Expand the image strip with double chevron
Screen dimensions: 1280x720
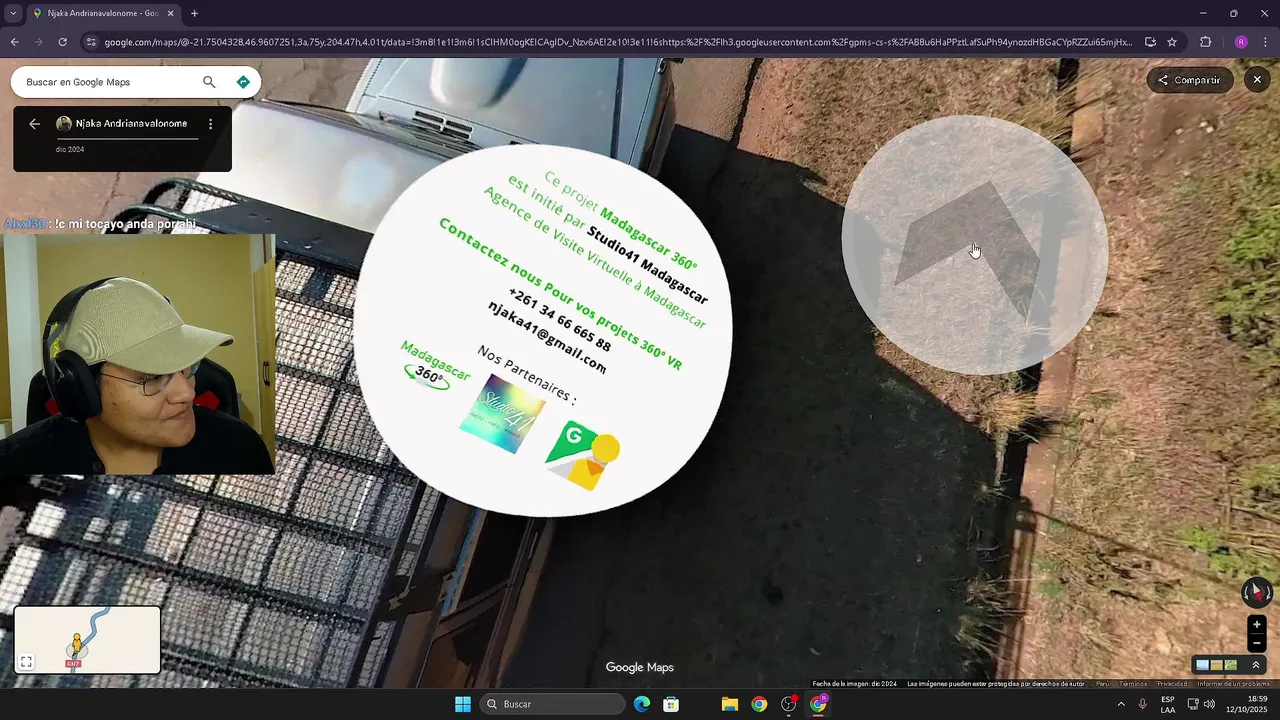pyautogui.click(x=1256, y=665)
